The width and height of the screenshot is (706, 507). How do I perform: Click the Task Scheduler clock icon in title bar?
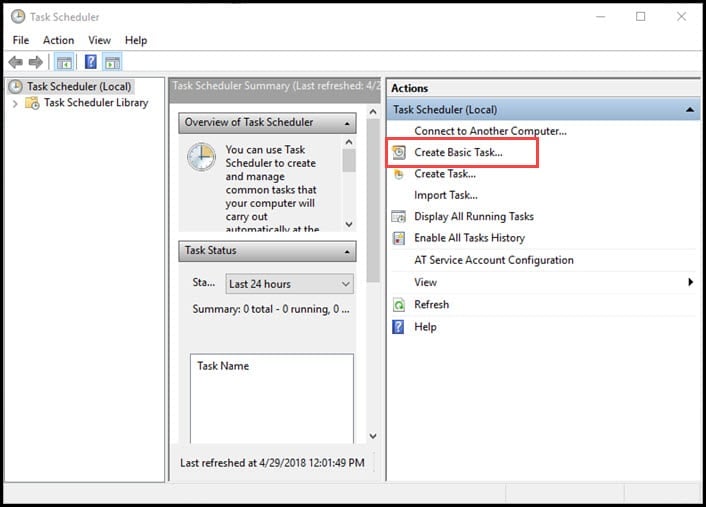pos(18,17)
